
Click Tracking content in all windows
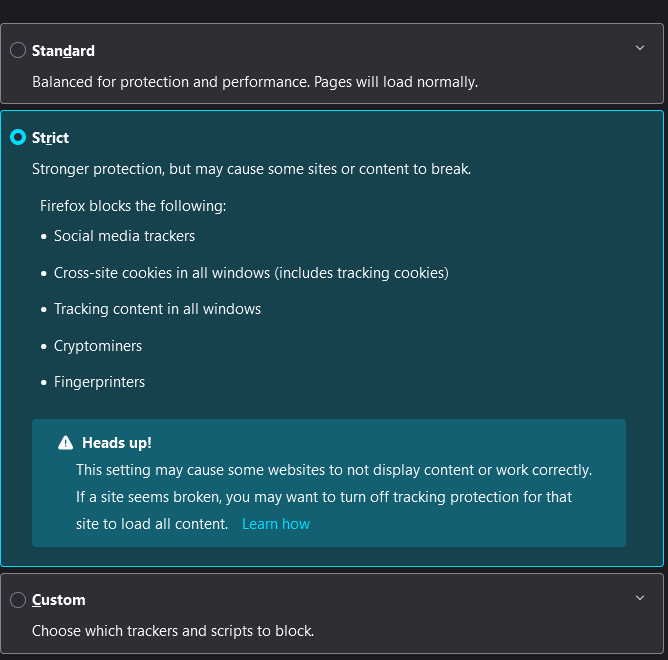coord(157,309)
